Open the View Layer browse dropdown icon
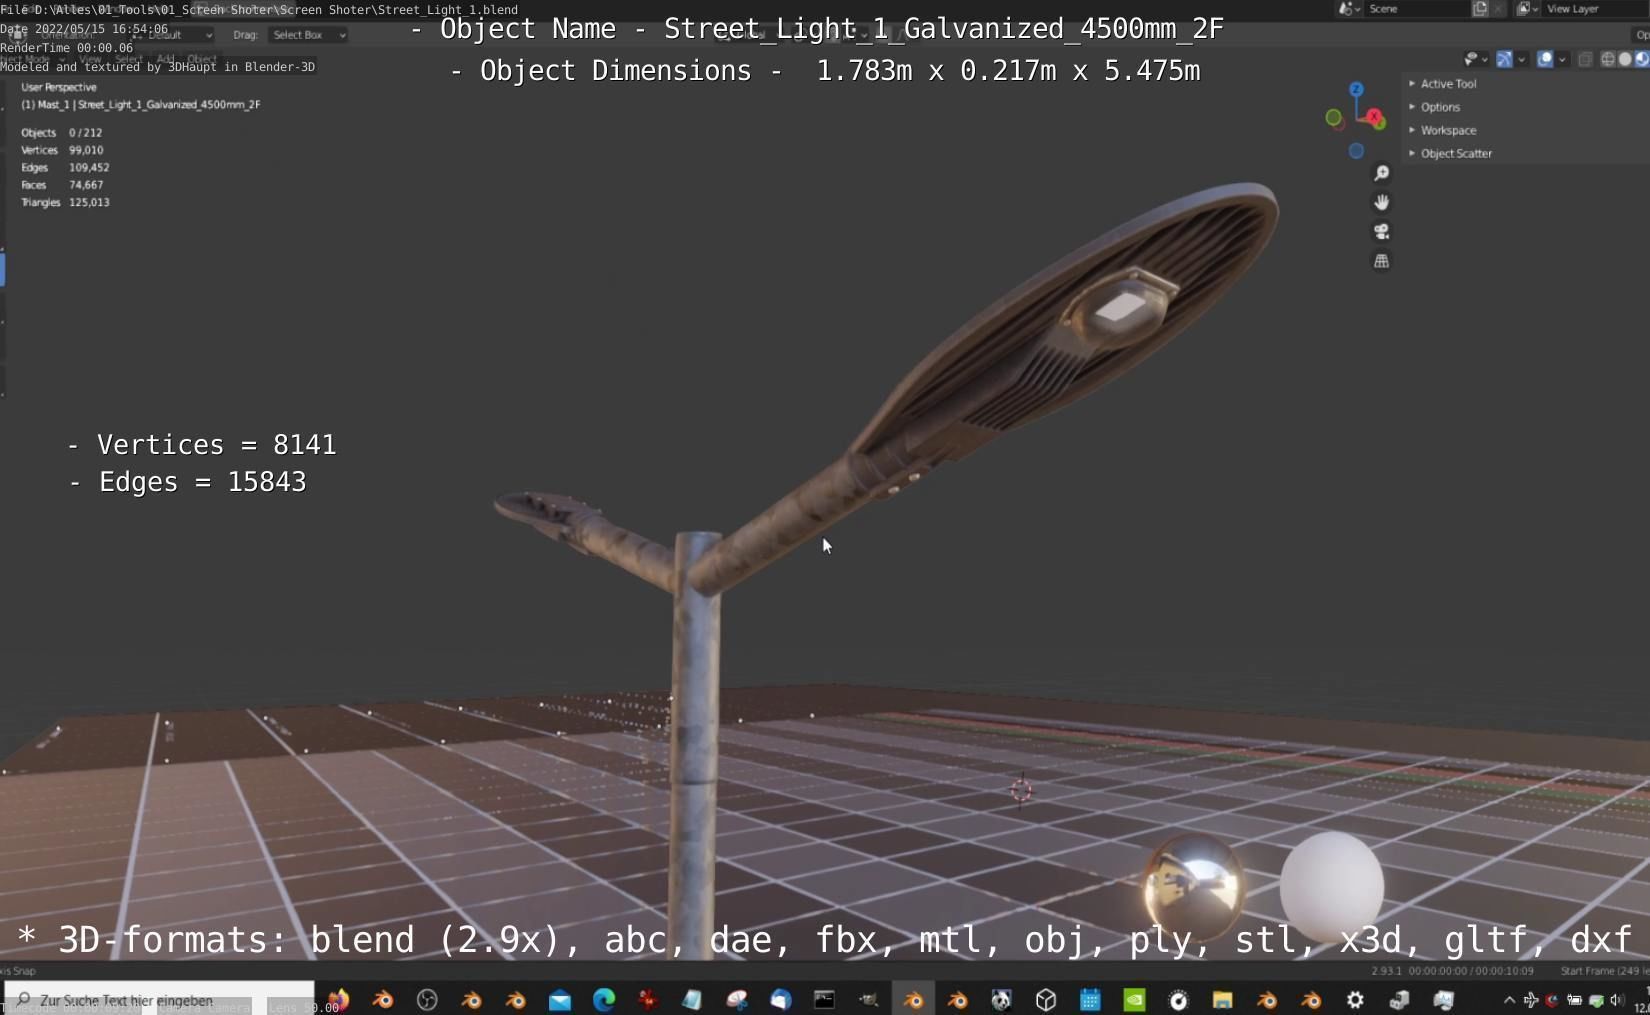 click(x=1527, y=8)
